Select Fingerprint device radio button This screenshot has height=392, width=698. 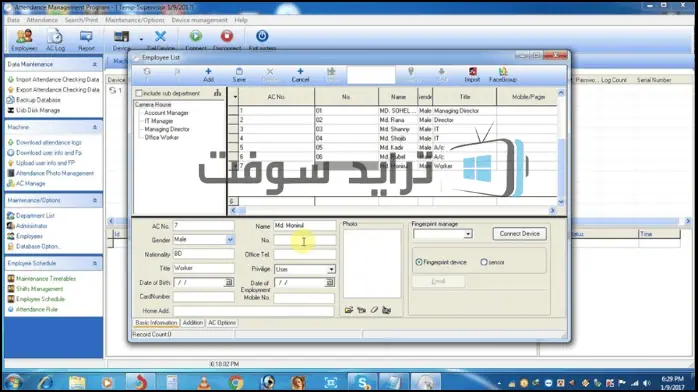pyautogui.click(x=419, y=262)
